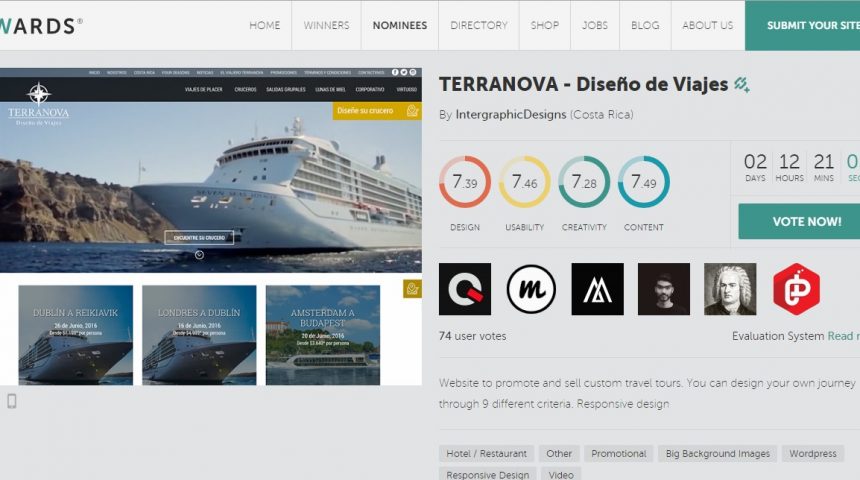
Task: Open the WINNERS page from the navigation
Action: [326, 25]
